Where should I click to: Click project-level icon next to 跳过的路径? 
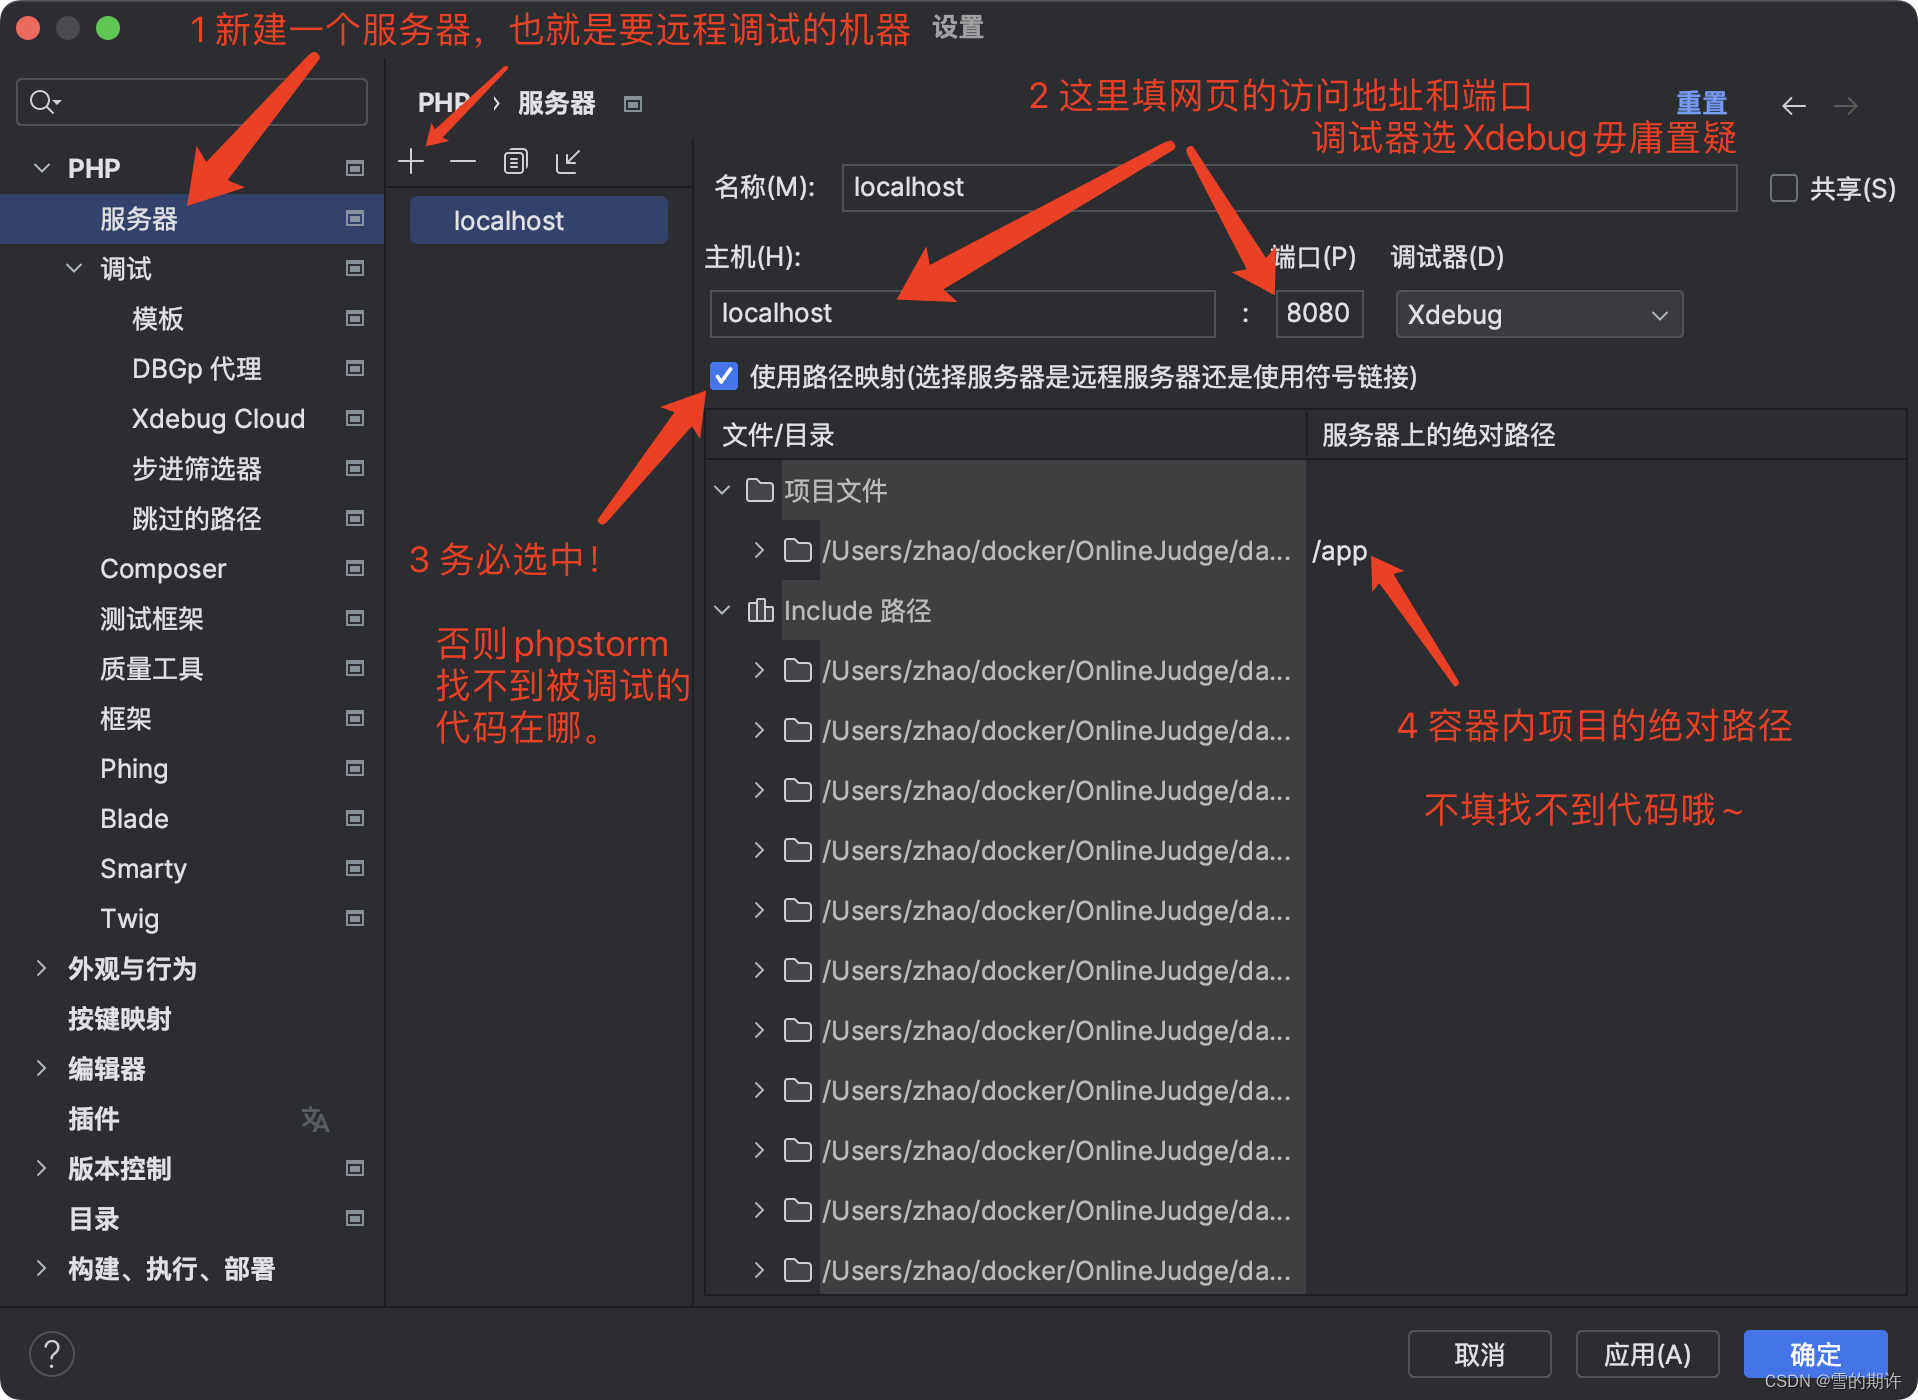[354, 518]
